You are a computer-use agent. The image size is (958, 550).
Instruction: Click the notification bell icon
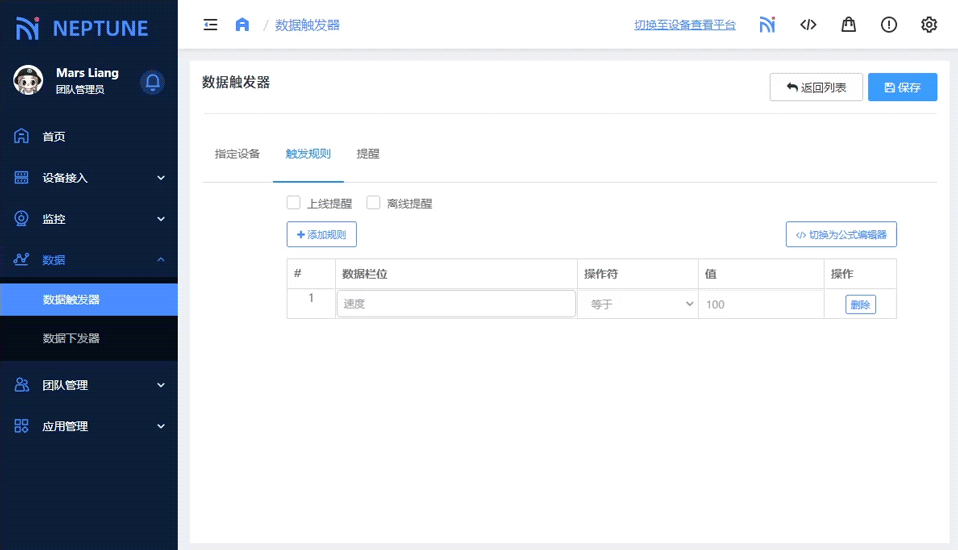(x=153, y=82)
